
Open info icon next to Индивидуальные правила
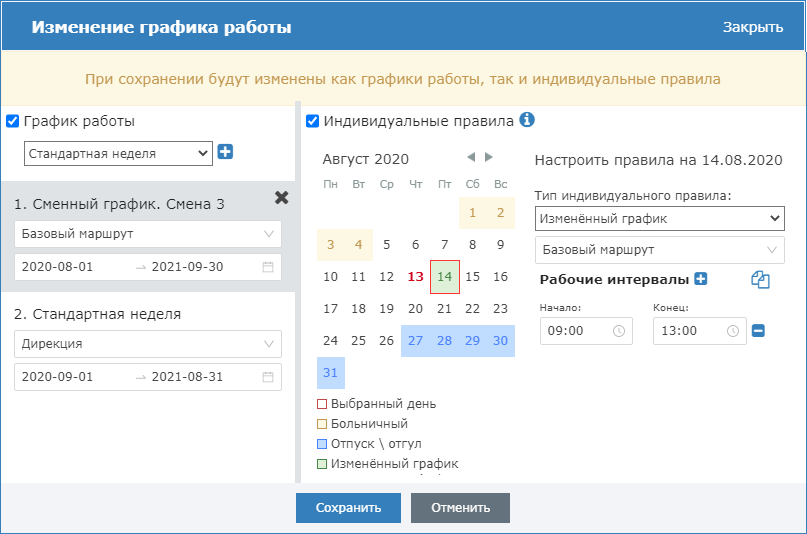[527, 120]
